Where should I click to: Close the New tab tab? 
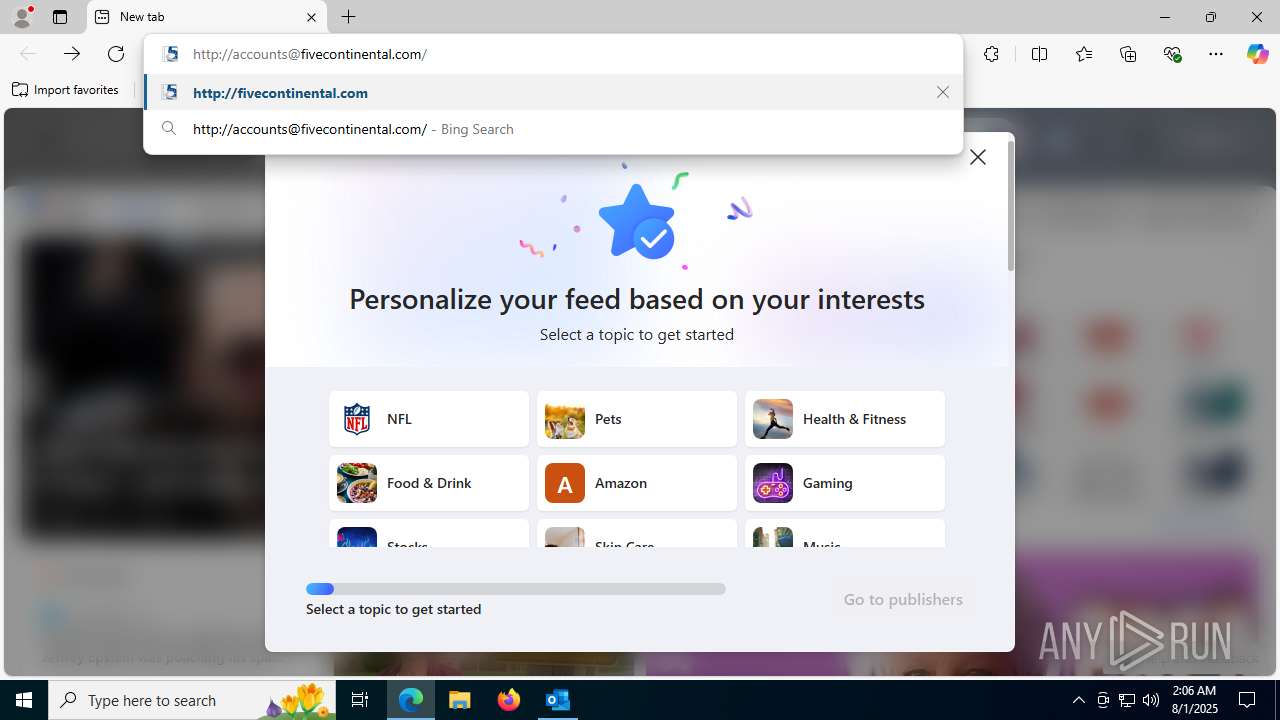point(311,17)
